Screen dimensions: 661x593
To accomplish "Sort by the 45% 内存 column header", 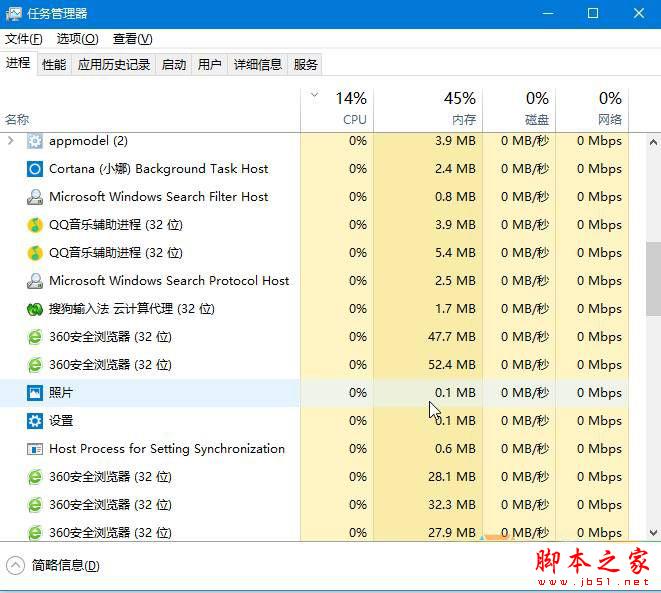I will [428, 110].
